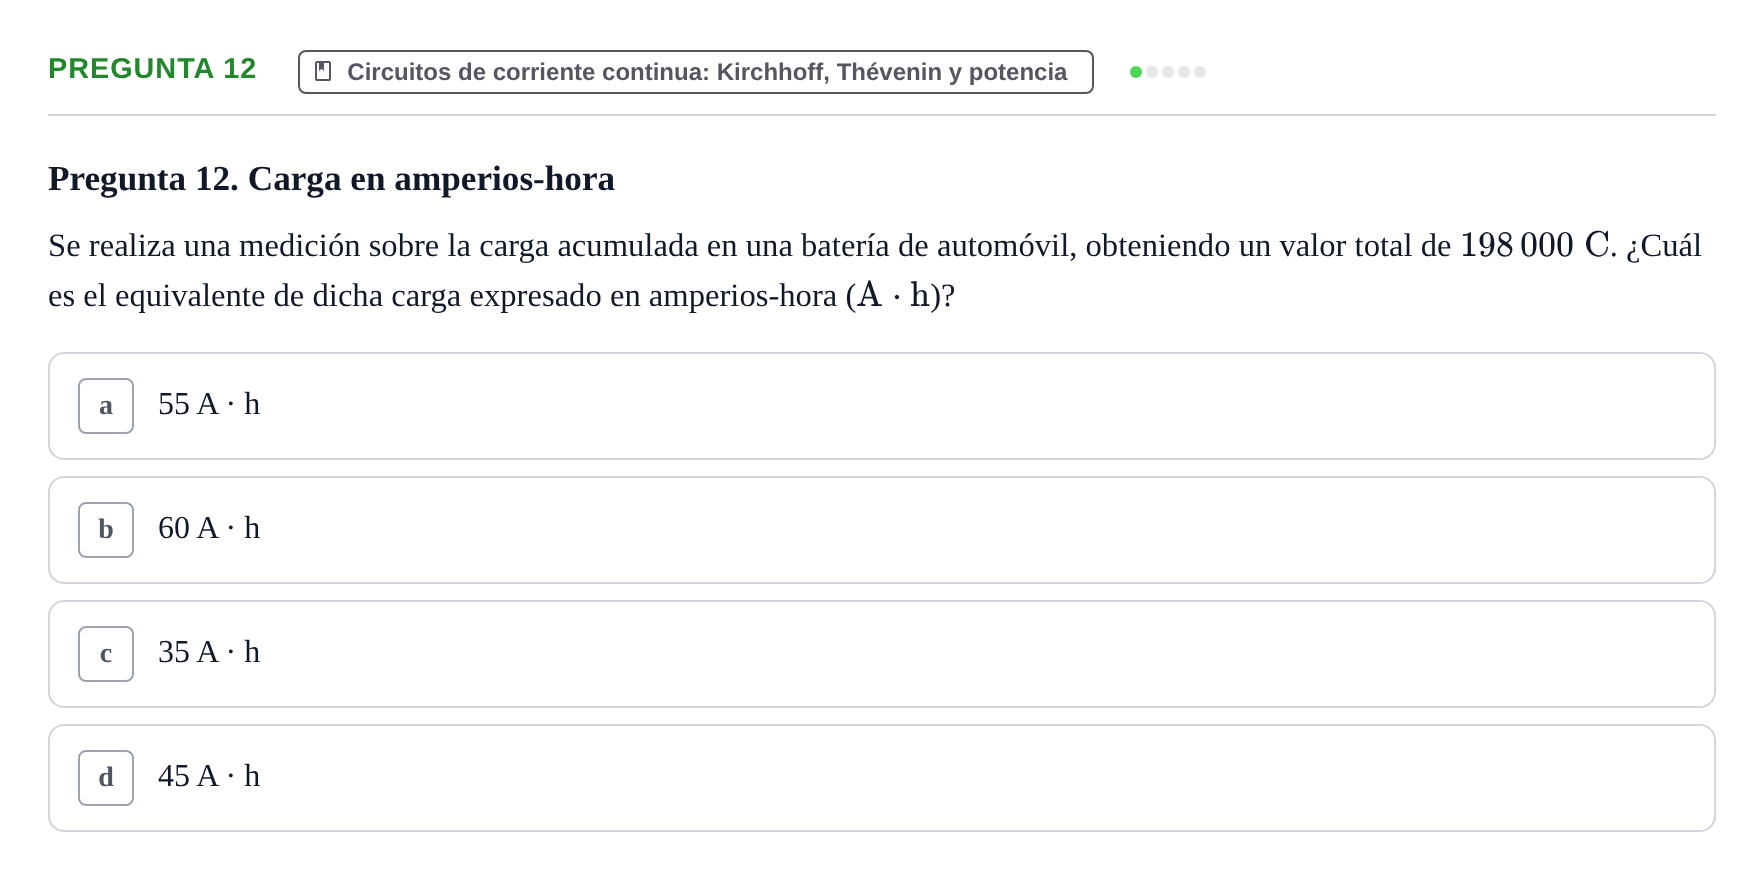
Task: Click the second gray difficulty dot
Action: (x=1168, y=72)
